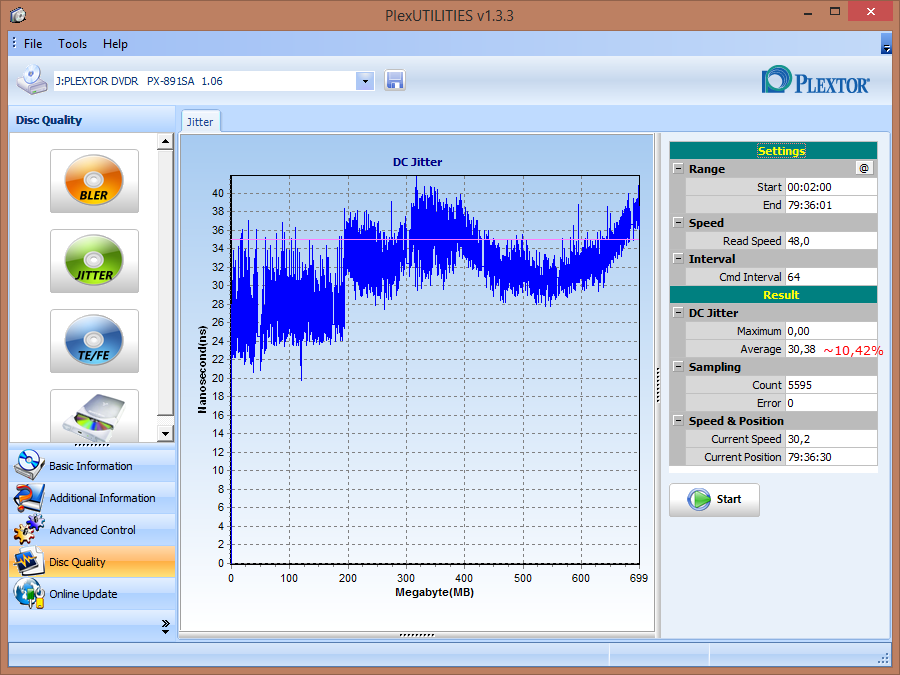Open Additional Information section
The width and height of the screenshot is (900, 675).
[92, 498]
